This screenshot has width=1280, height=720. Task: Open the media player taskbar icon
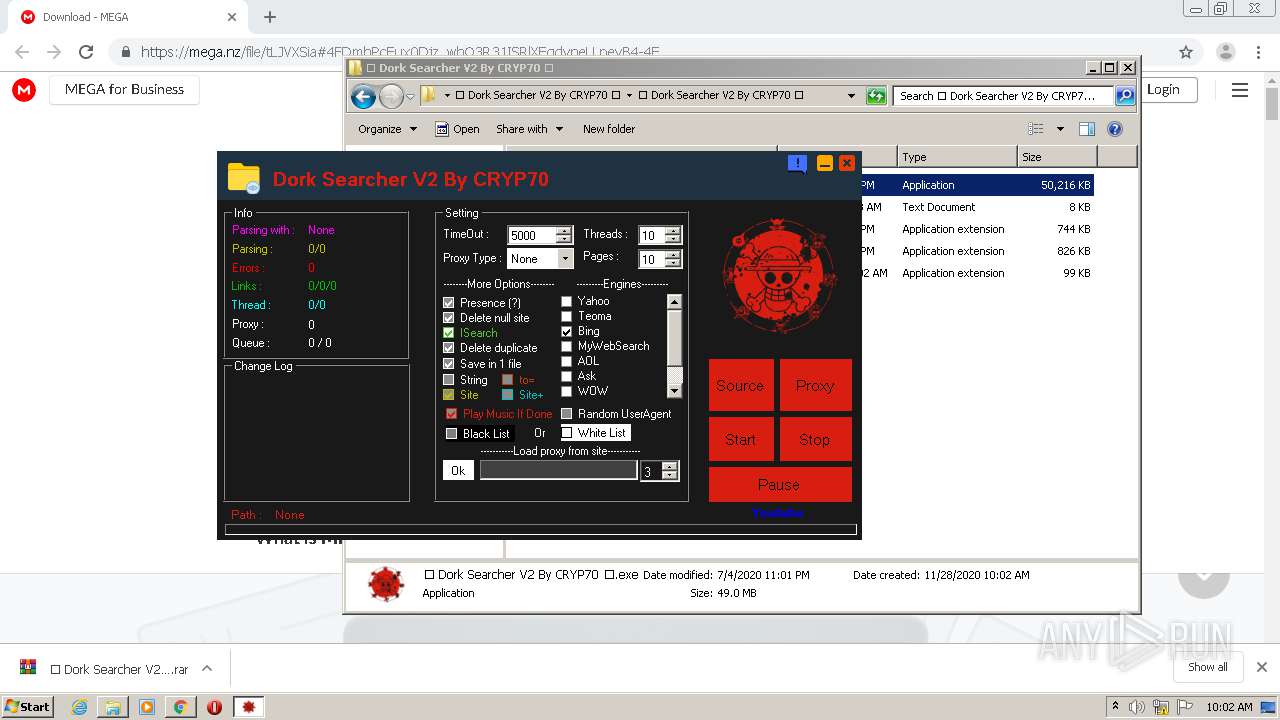(x=147, y=707)
